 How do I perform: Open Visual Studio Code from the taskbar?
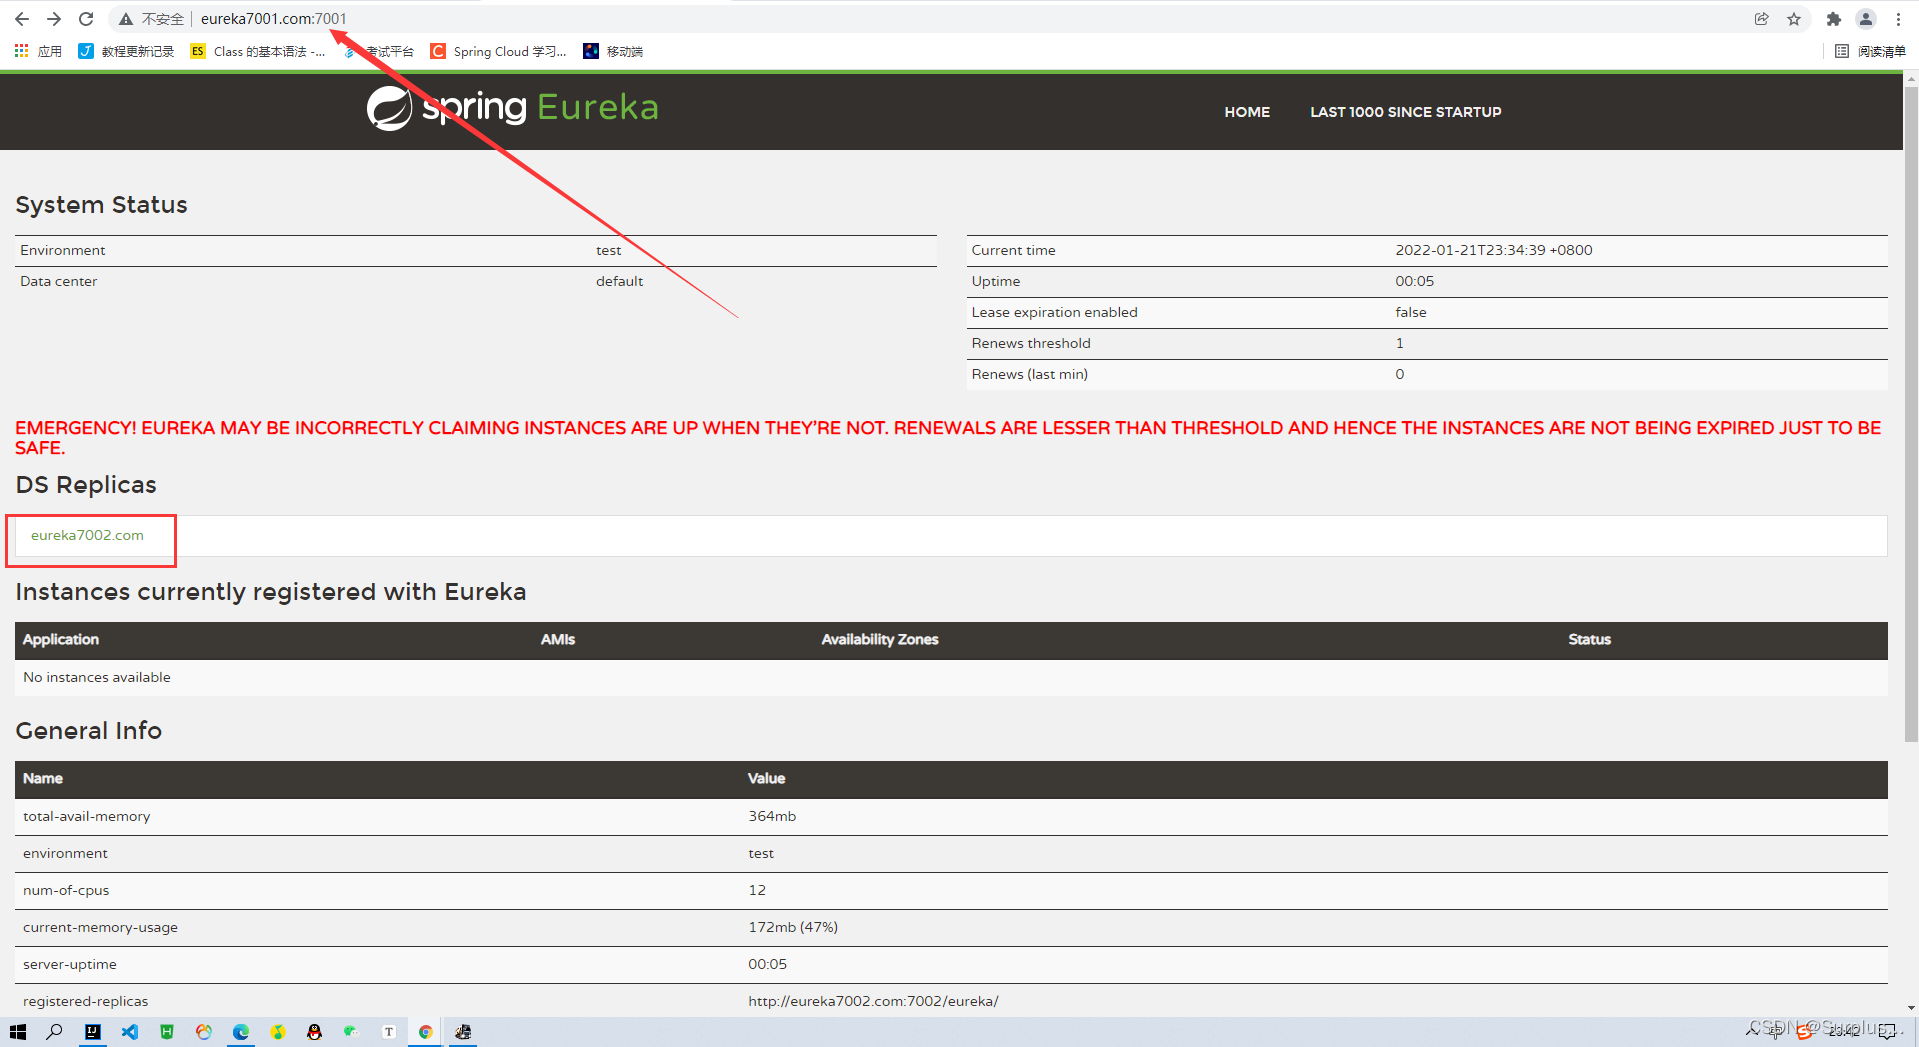tap(130, 1032)
